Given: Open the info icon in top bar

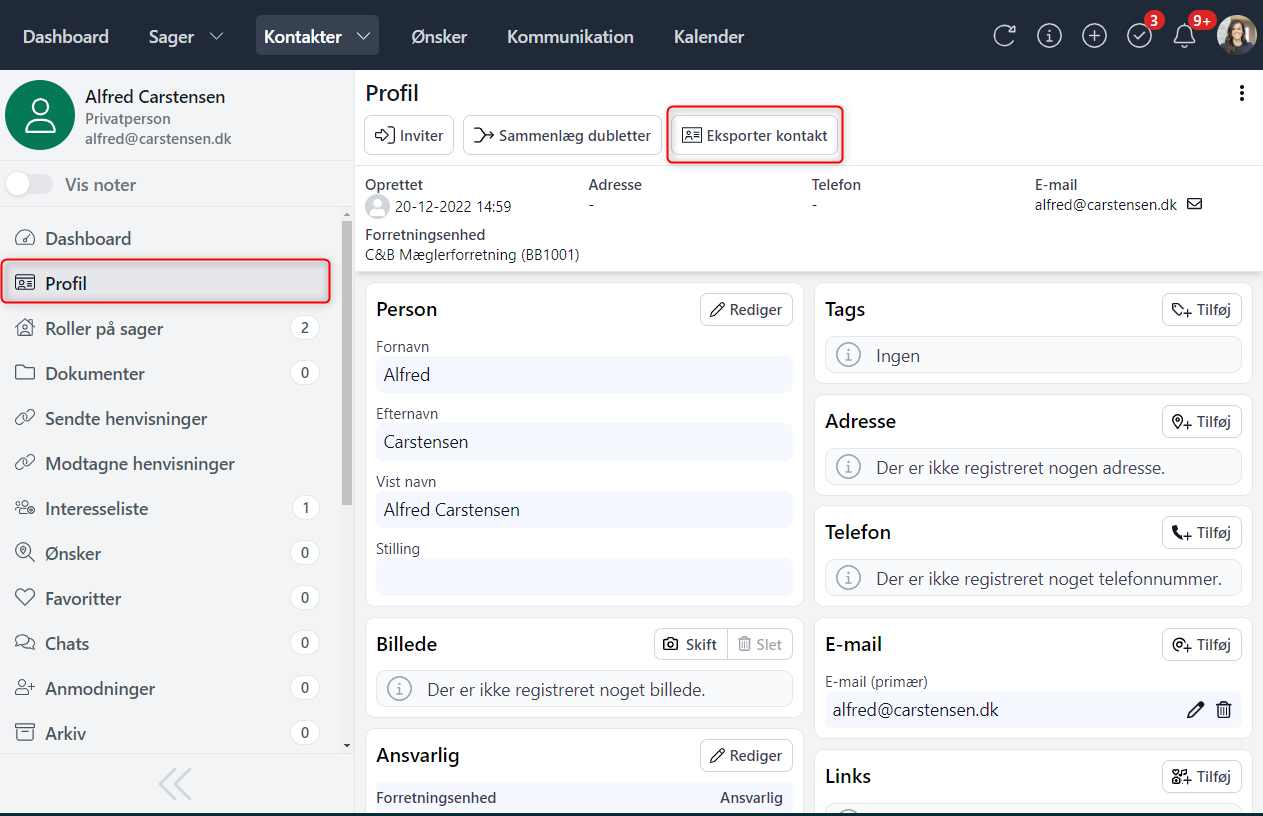Looking at the screenshot, I should click(x=1049, y=36).
